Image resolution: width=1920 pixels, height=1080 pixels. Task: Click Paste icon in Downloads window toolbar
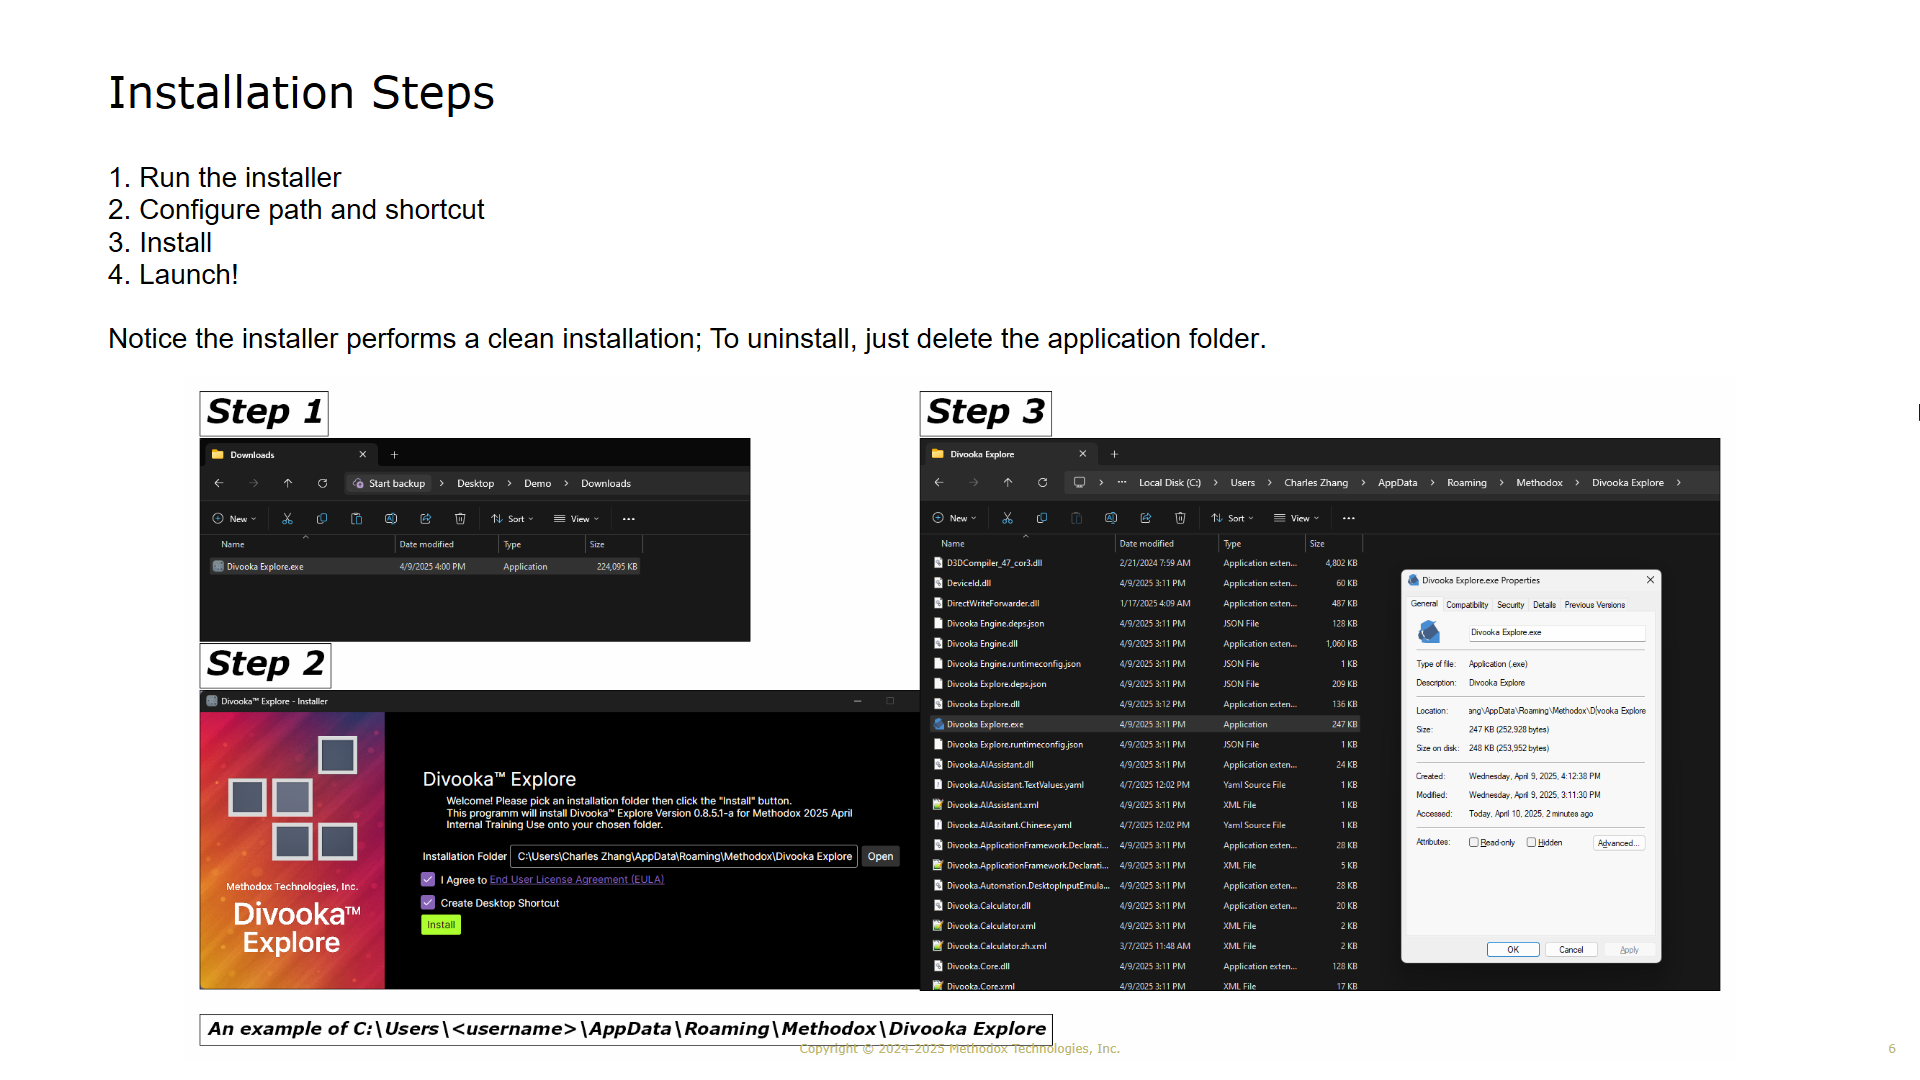point(356,519)
